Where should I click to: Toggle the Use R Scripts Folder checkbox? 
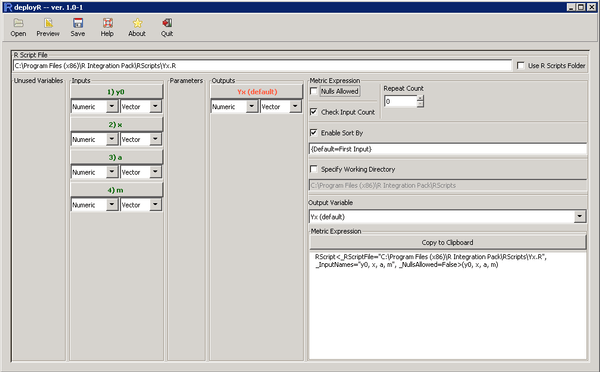520,65
